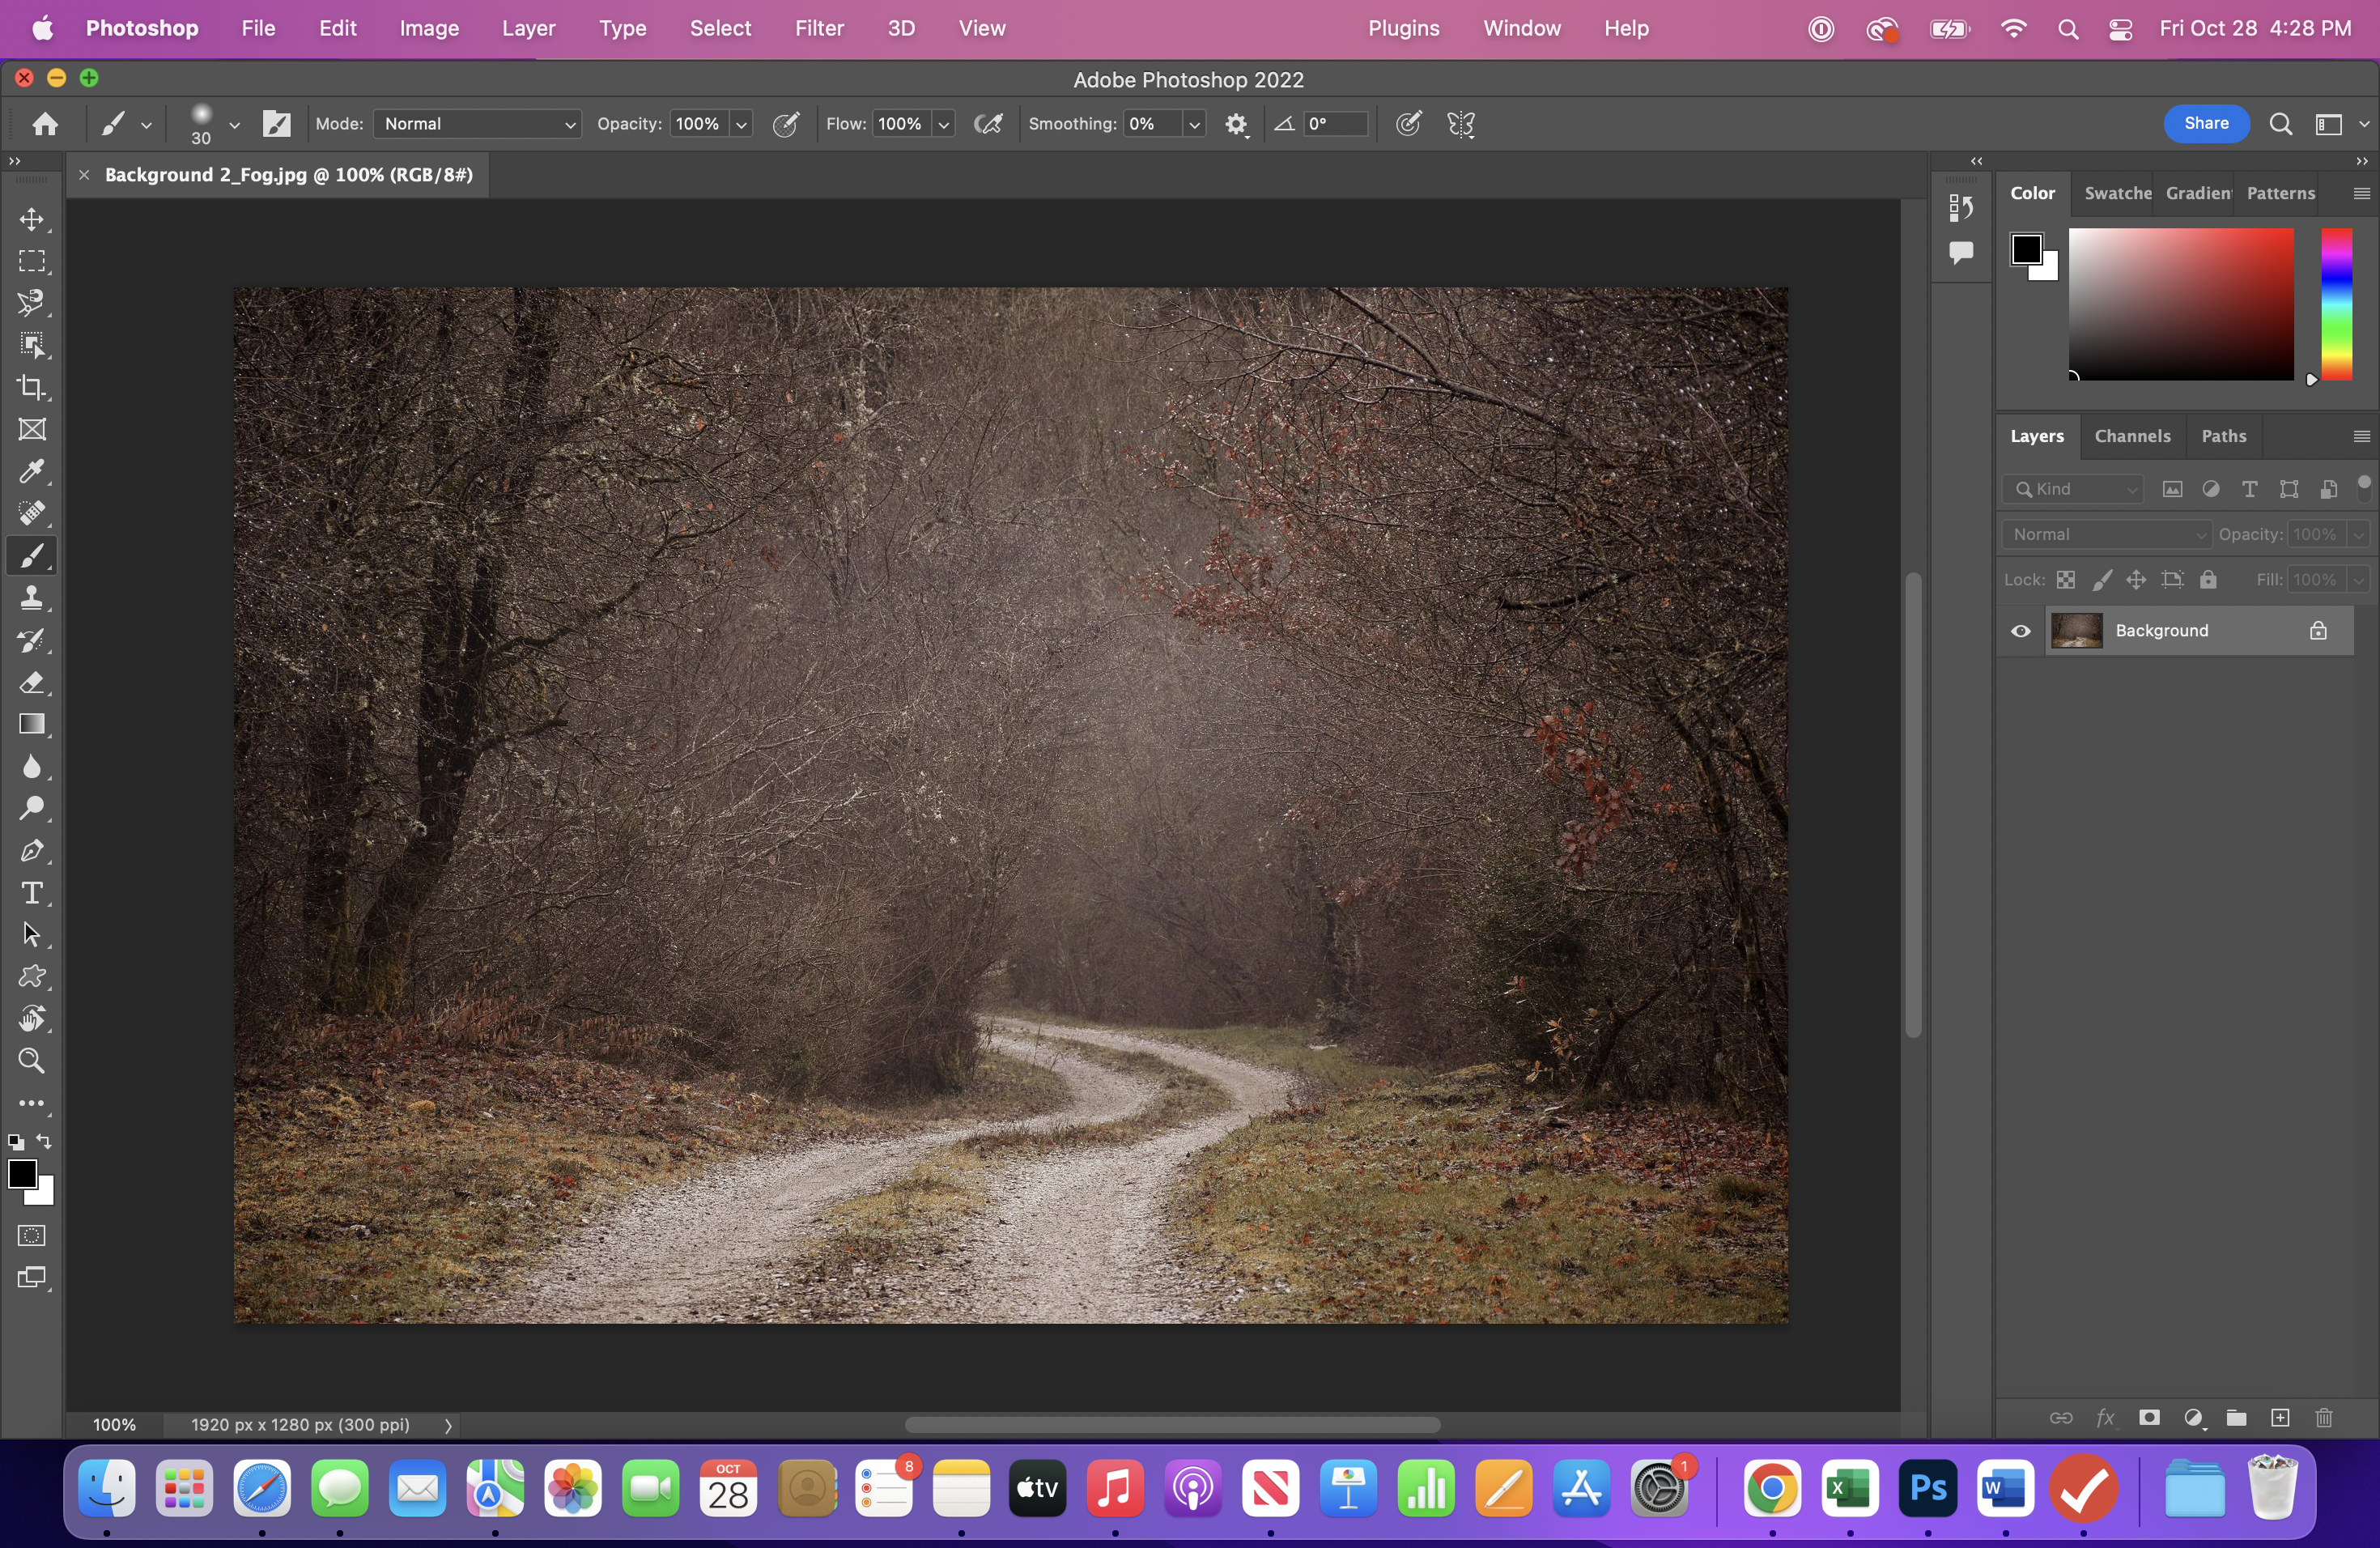Viewport: 2380px width, 1548px height.
Task: Select the Eraser tool
Action: (x=32, y=683)
